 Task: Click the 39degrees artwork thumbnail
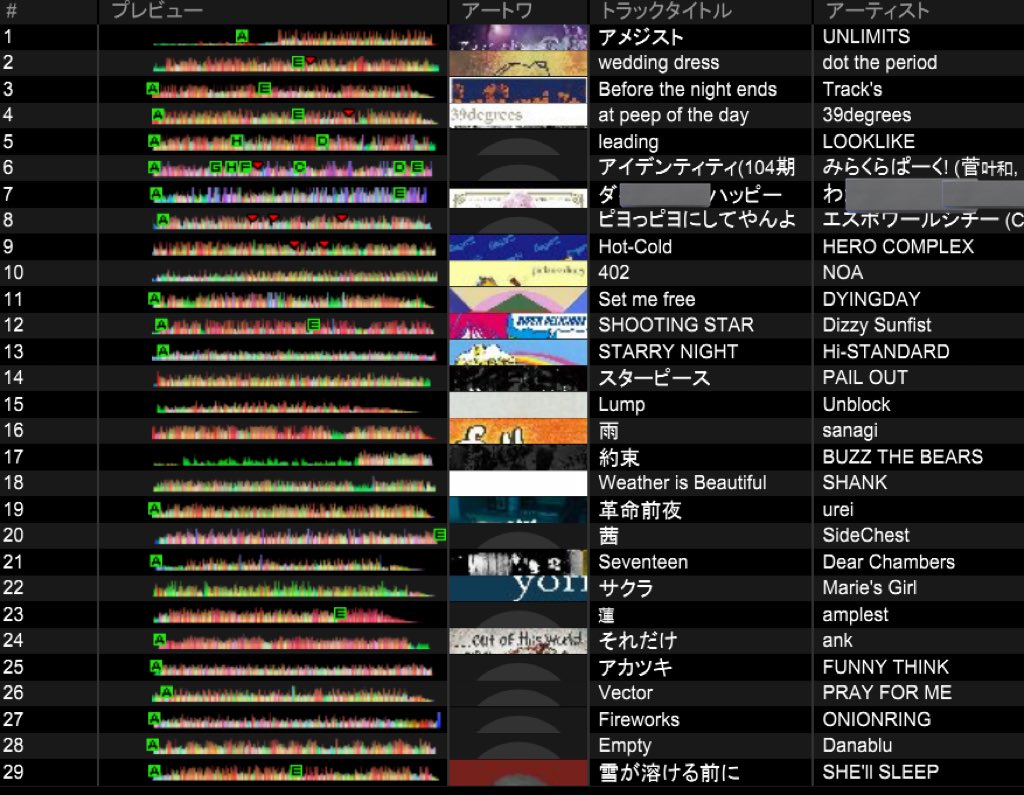click(519, 116)
